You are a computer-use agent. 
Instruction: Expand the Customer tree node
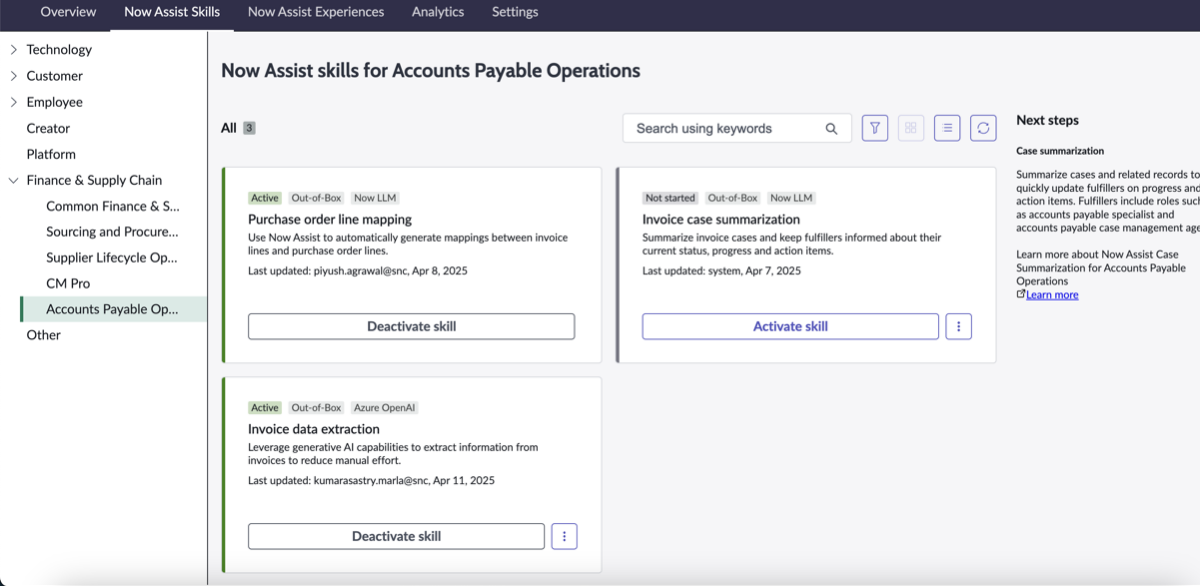coord(13,75)
